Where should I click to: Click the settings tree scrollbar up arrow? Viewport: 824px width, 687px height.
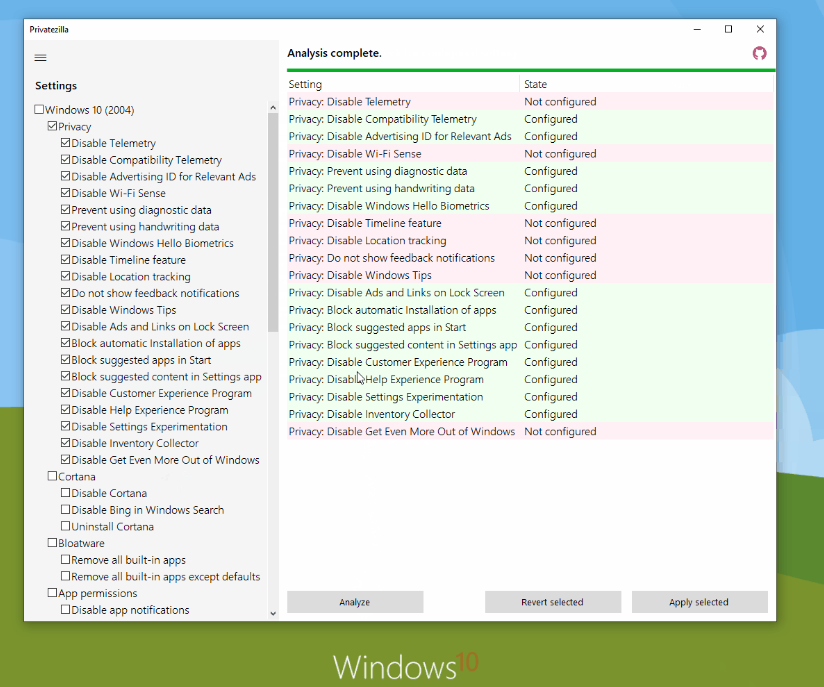(273, 107)
